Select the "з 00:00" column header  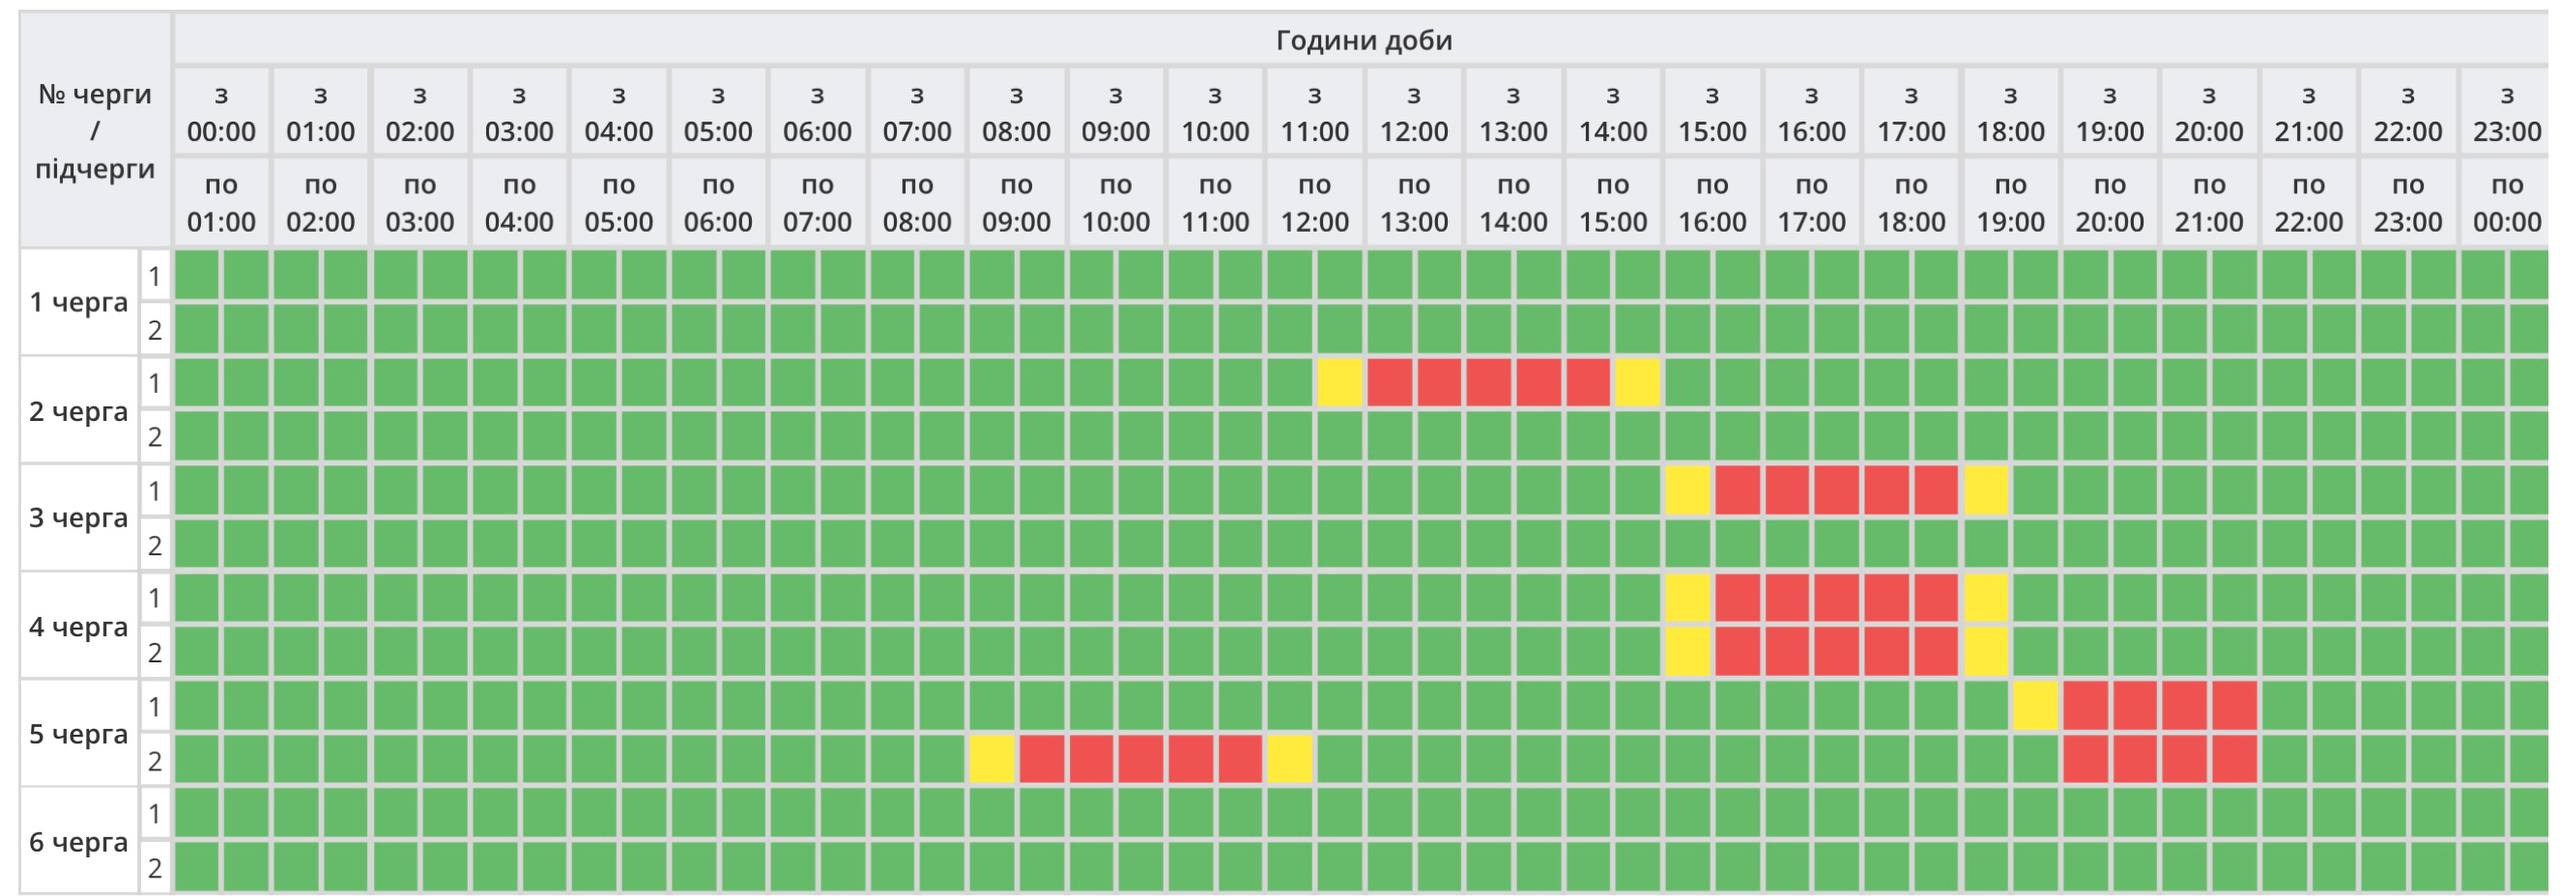(221, 113)
